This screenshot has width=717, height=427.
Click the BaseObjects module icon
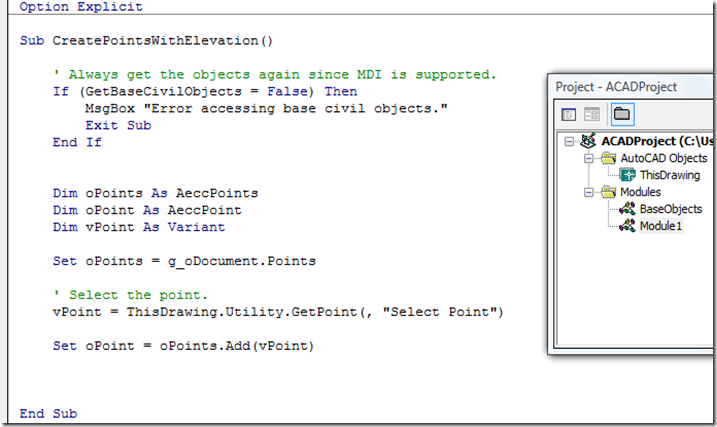[x=628, y=209]
